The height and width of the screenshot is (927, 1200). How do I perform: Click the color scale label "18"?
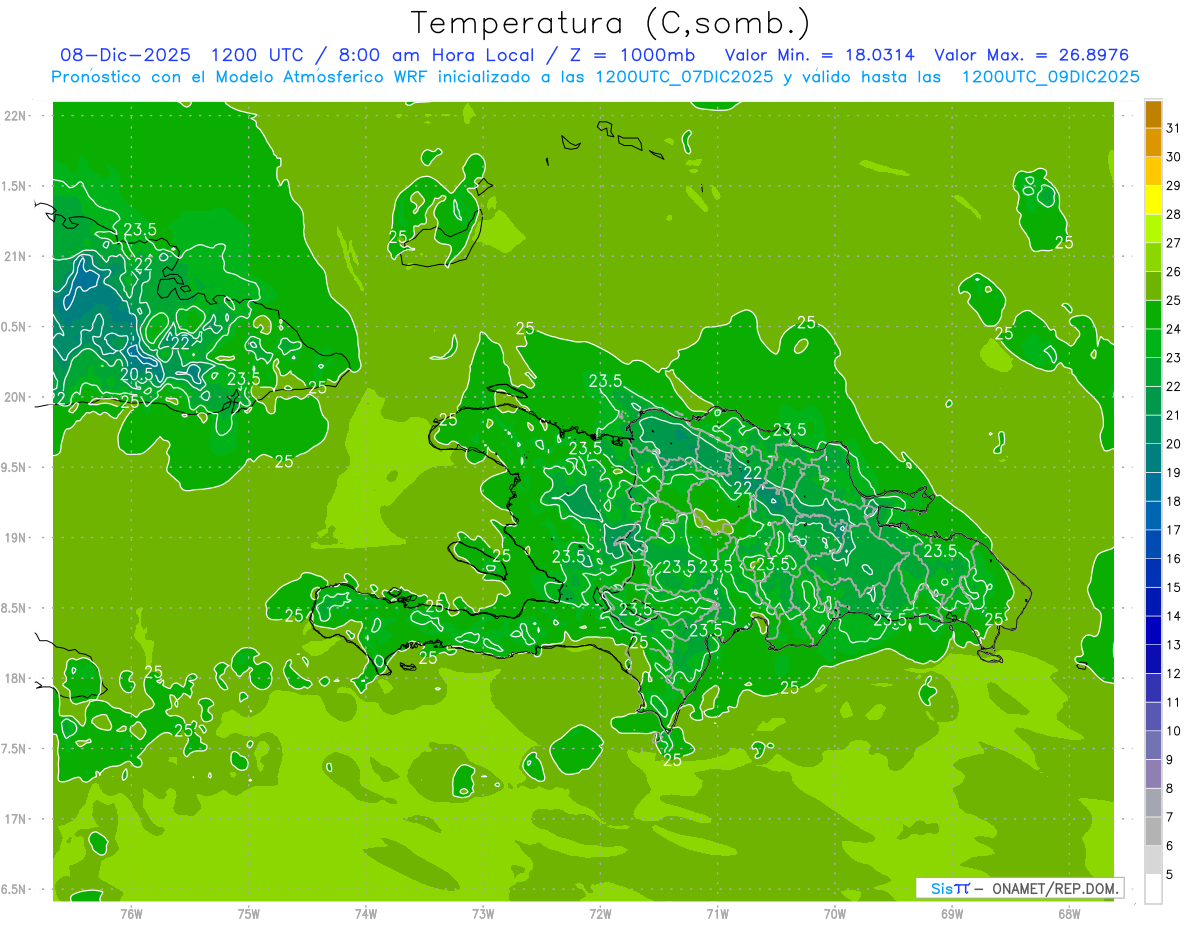tap(1173, 501)
